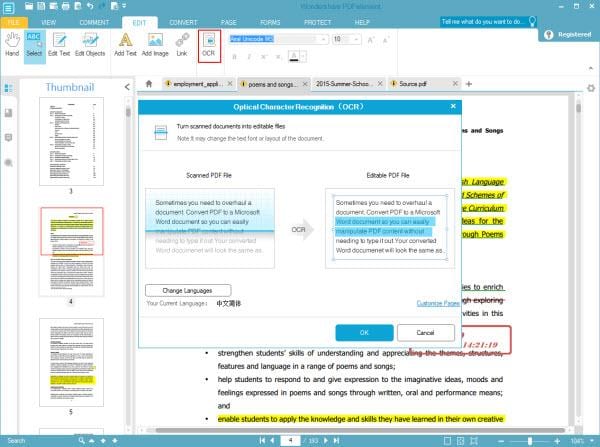This screenshot has width=600, height=447.
Task: Zoom in with the plus button
Action: (x=557, y=441)
